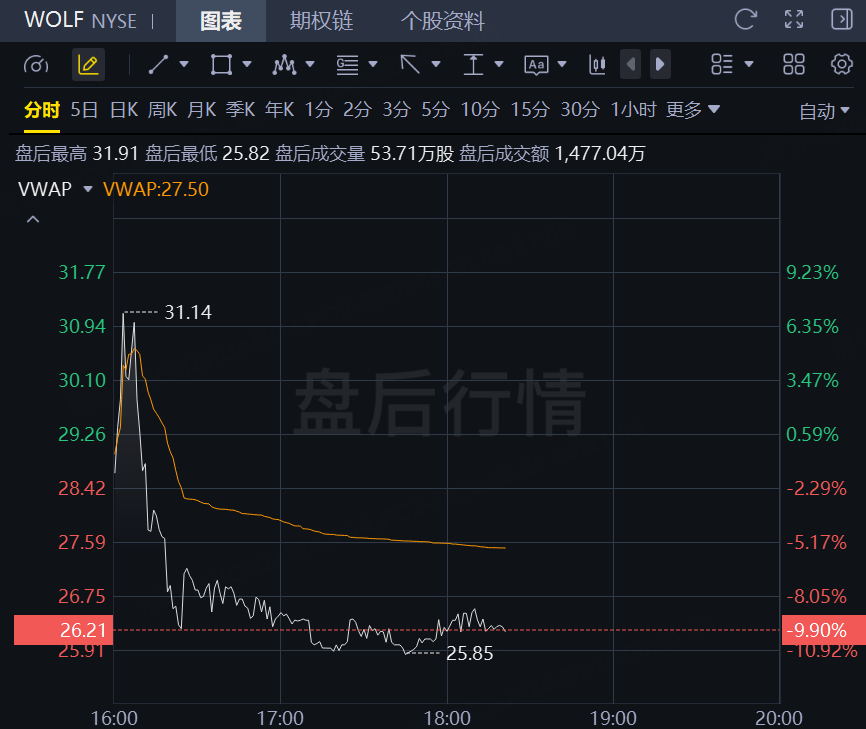
Task: Expand the rectangle shape options arrow
Action: [x=247, y=65]
